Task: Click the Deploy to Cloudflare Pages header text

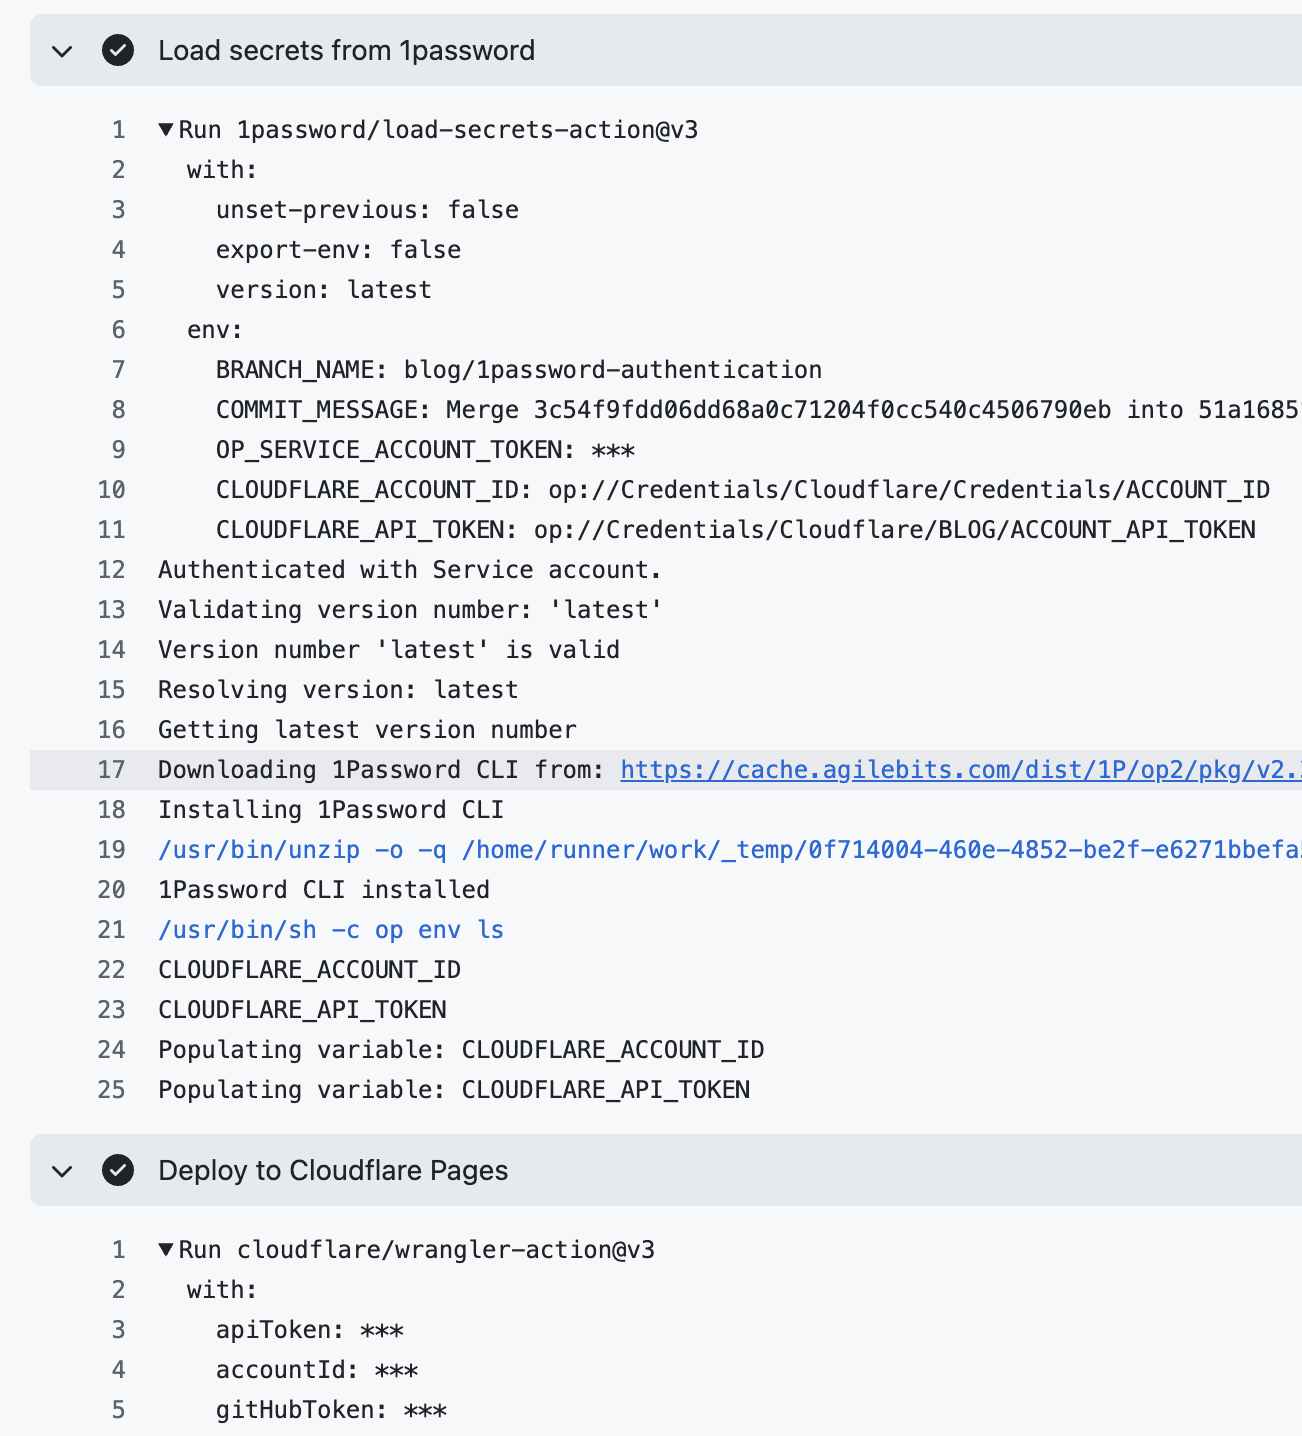Action: [x=332, y=1171]
